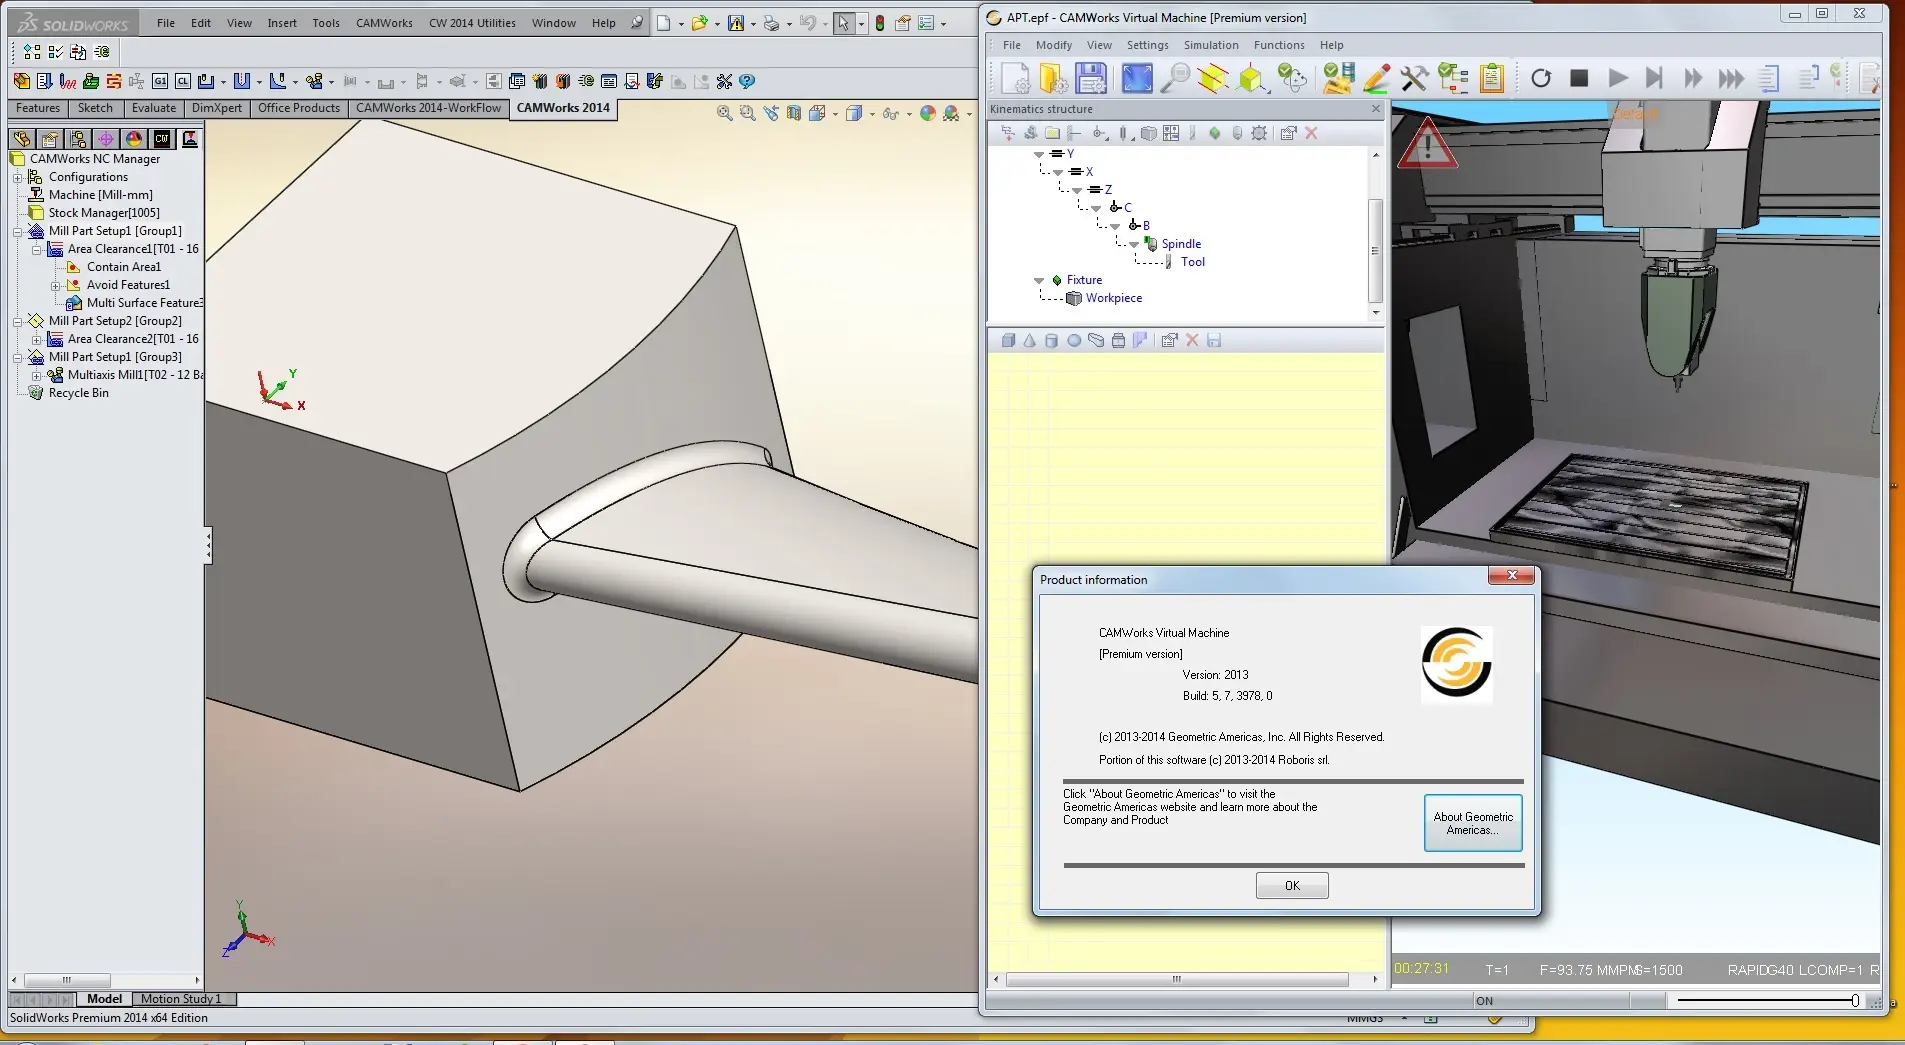Click the About Geometric Americas button
Viewport: 1905px width, 1045px height.
click(1473, 823)
